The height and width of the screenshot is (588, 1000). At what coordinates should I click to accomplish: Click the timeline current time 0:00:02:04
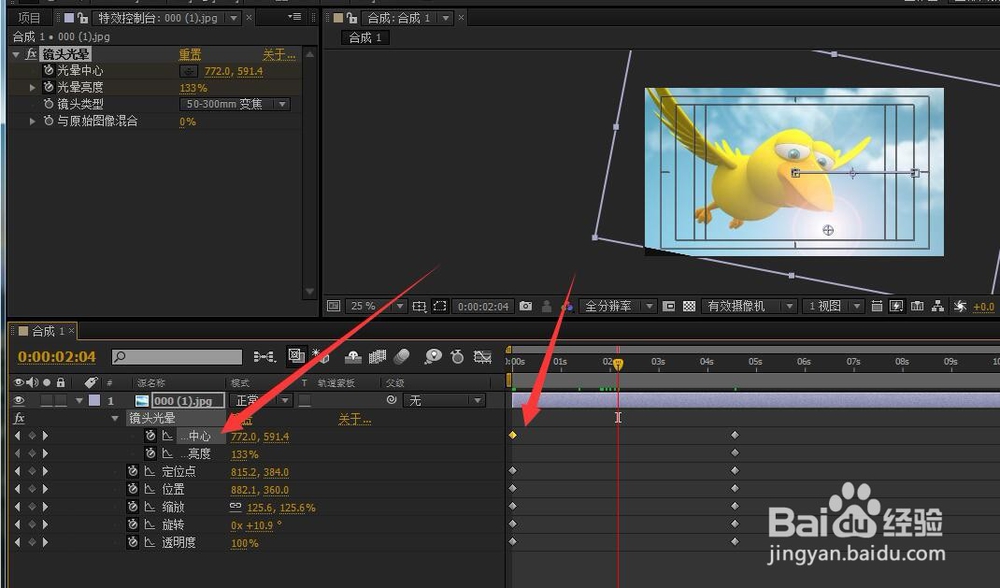[x=57, y=357]
